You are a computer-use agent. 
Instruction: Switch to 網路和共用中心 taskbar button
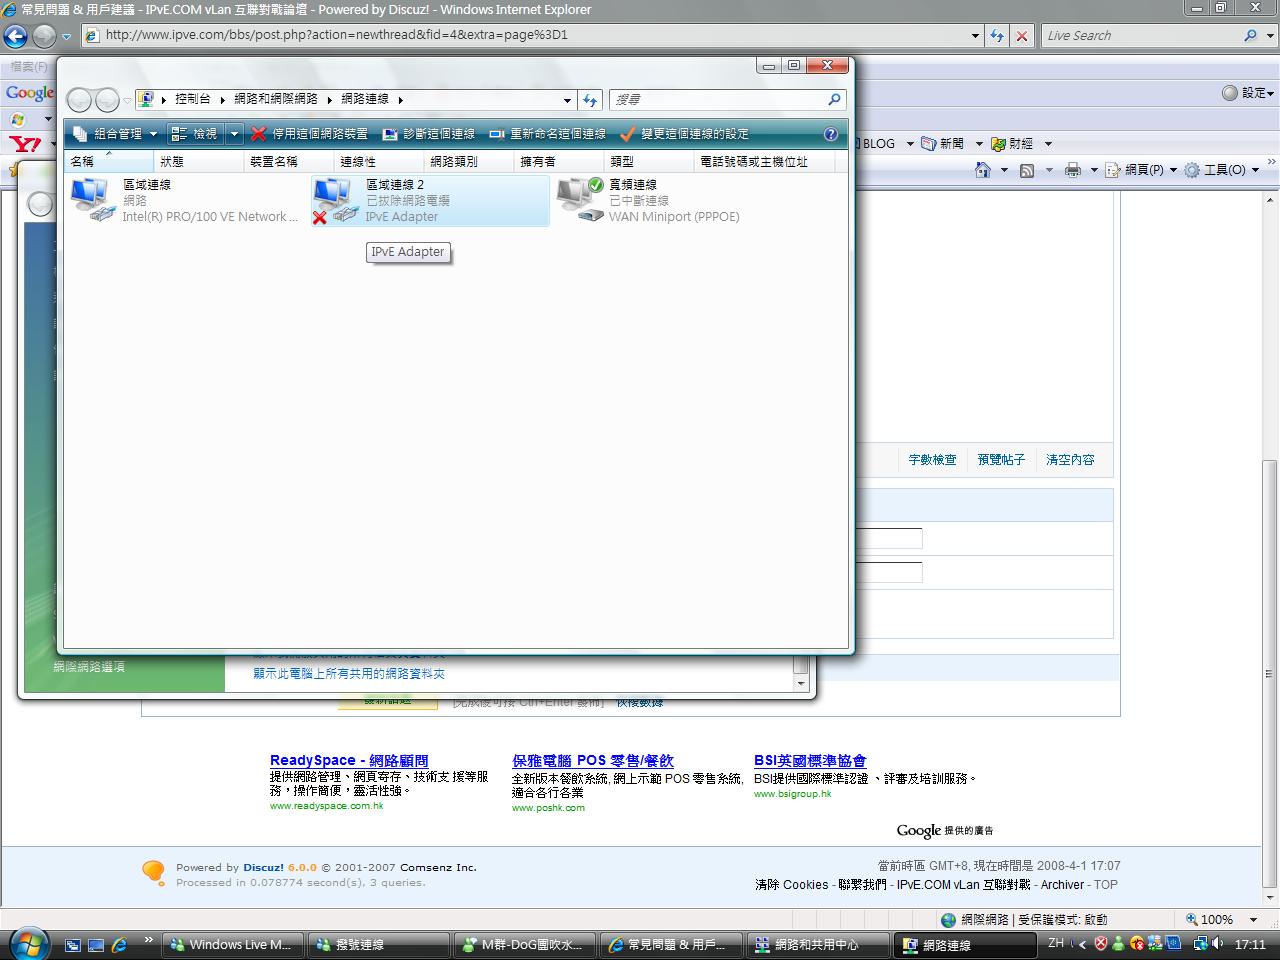(x=816, y=945)
